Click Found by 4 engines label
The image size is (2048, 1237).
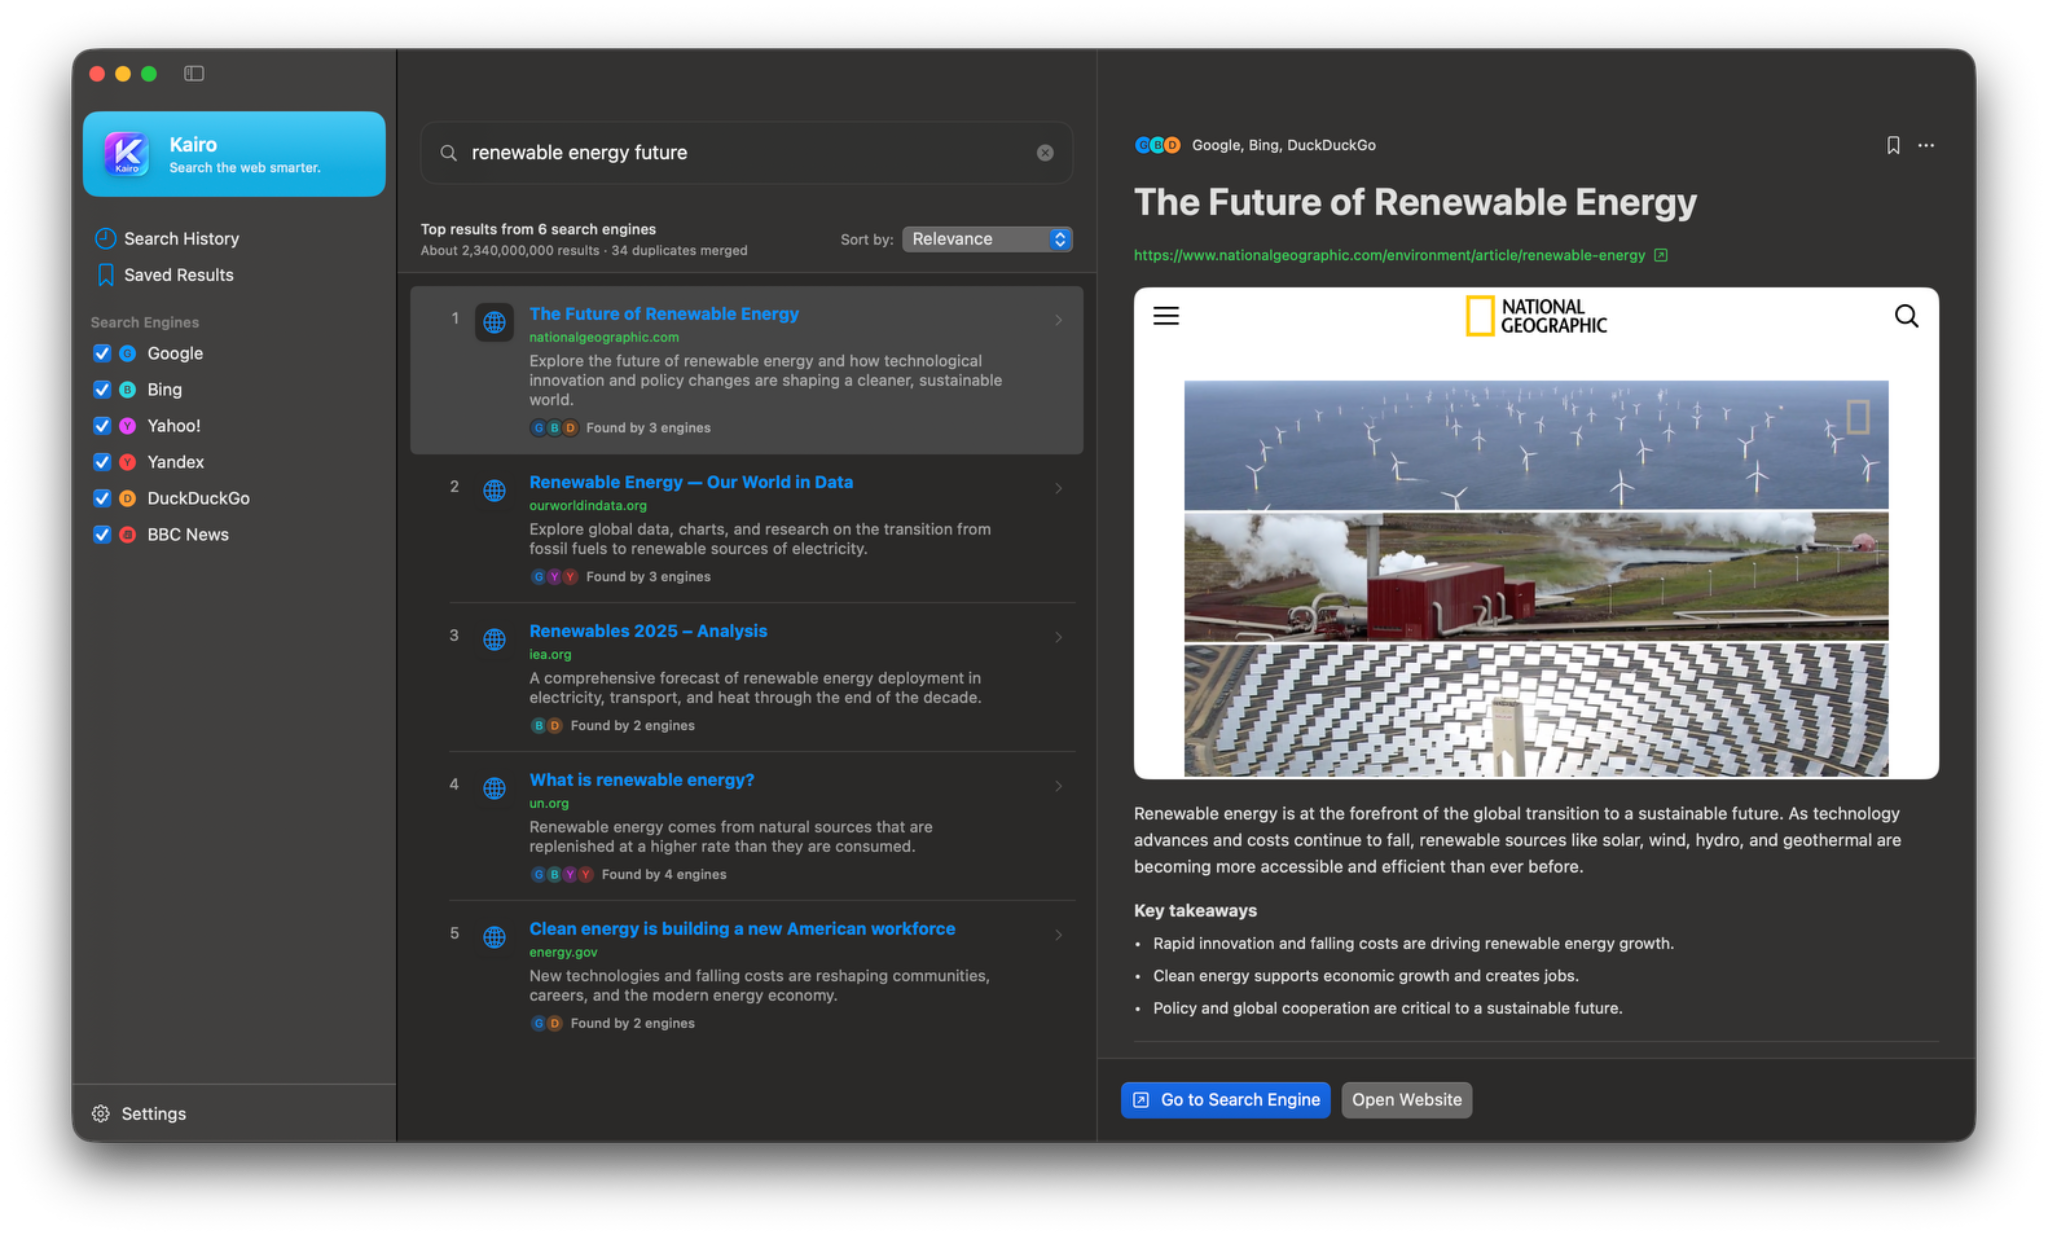pos(664,874)
